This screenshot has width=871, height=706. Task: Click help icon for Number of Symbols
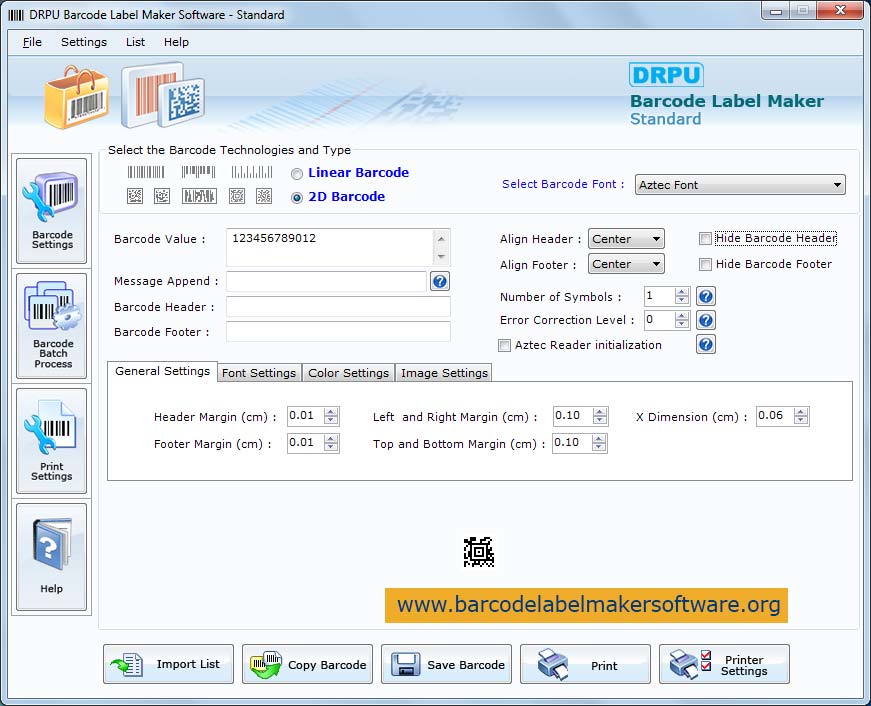coord(705,296)
